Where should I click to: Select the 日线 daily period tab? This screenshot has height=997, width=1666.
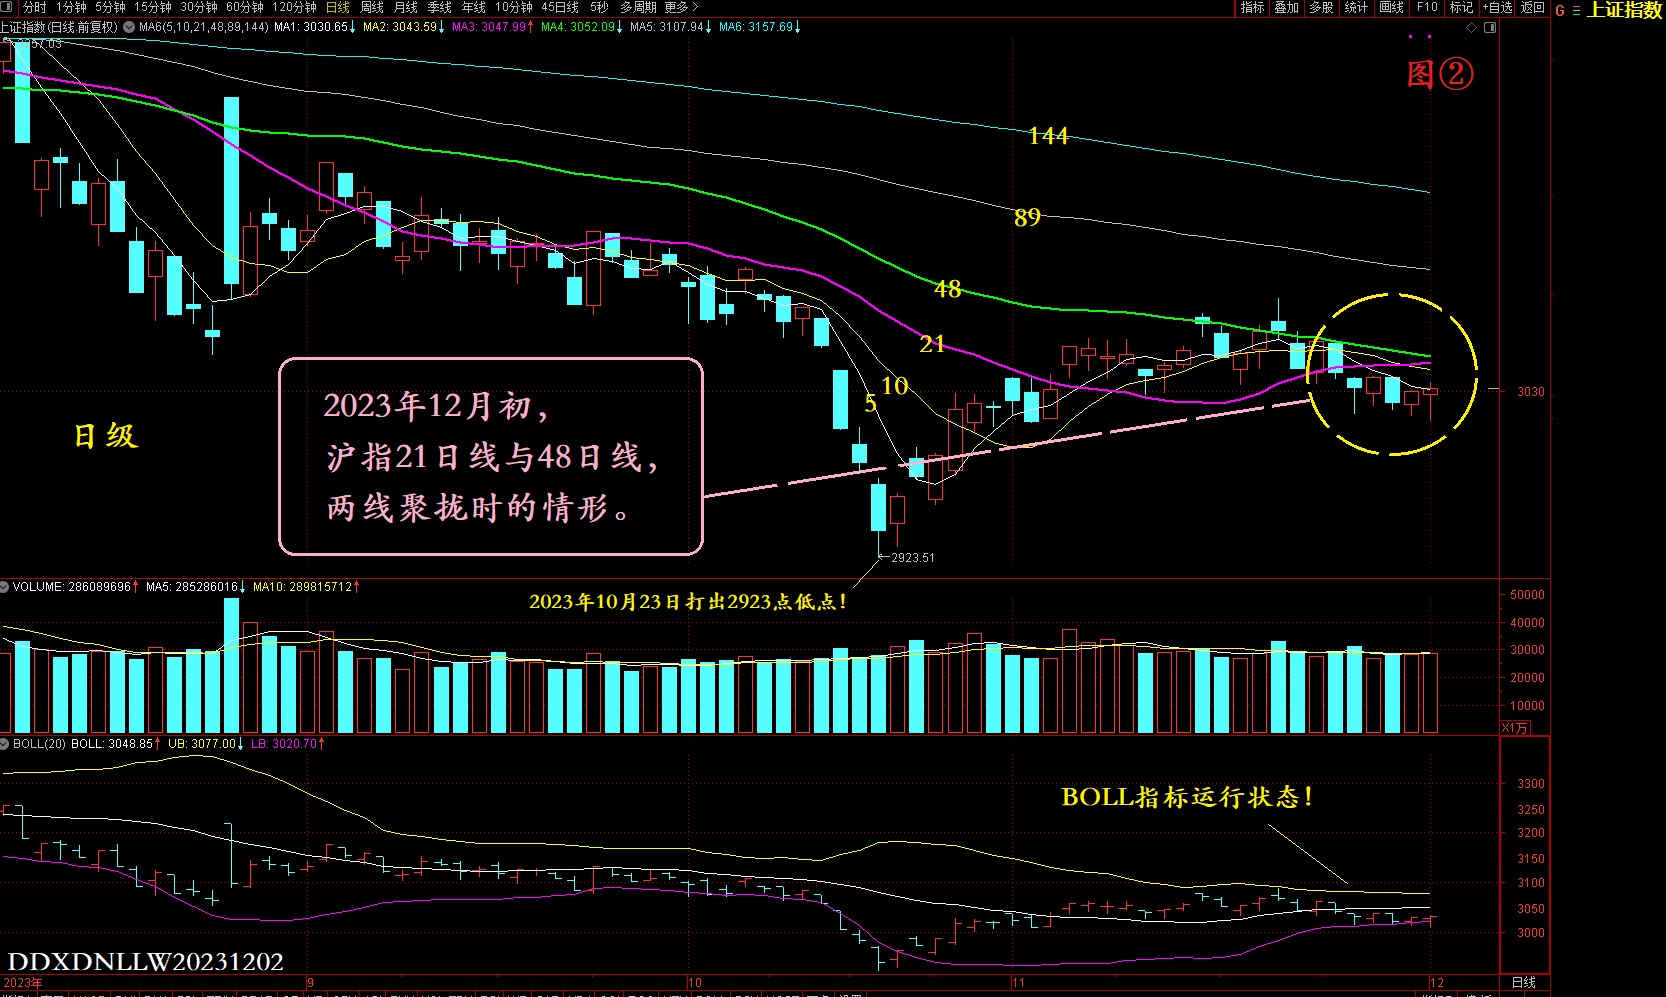point(338,7)
